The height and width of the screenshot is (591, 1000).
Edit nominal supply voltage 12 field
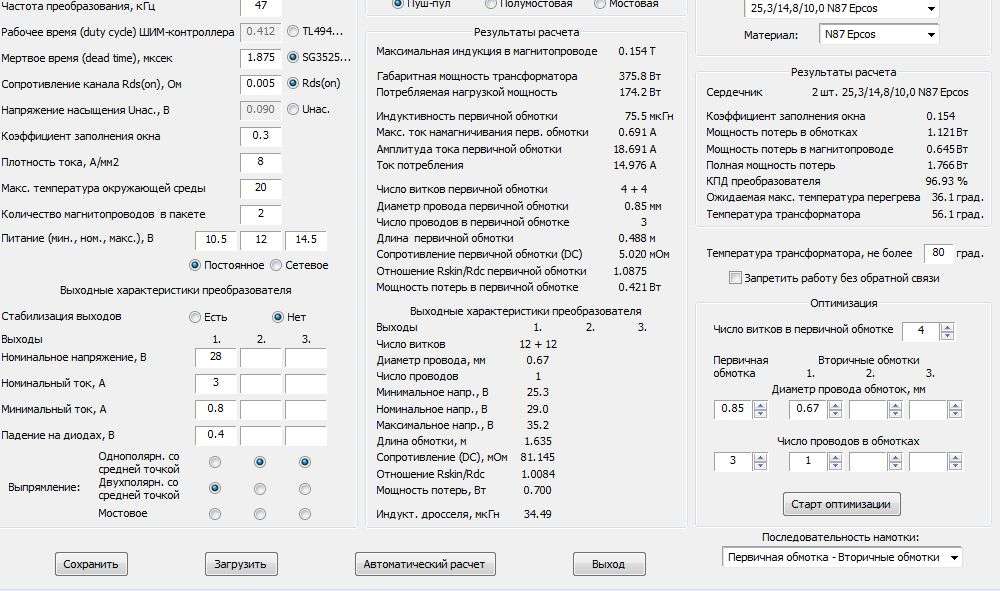[x=261, y=240]
